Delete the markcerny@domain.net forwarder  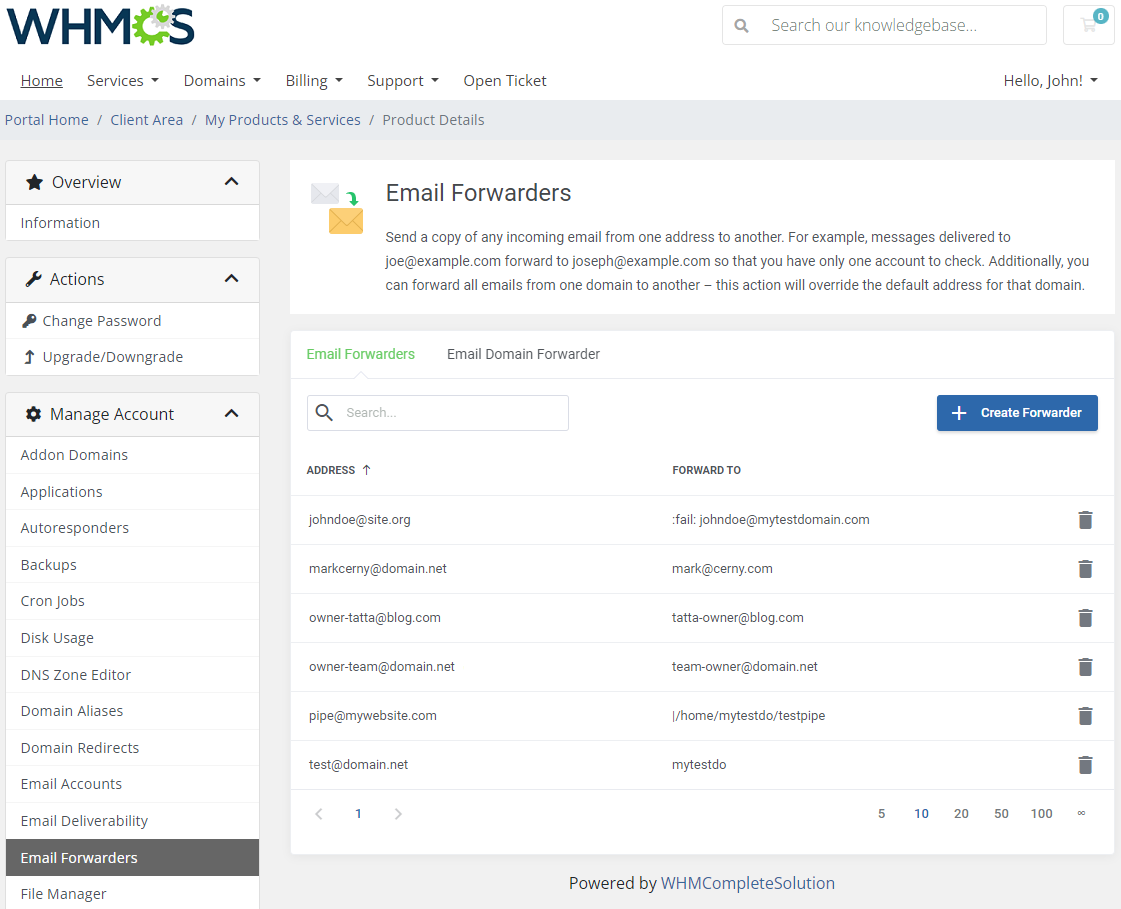click(1085, 569)
